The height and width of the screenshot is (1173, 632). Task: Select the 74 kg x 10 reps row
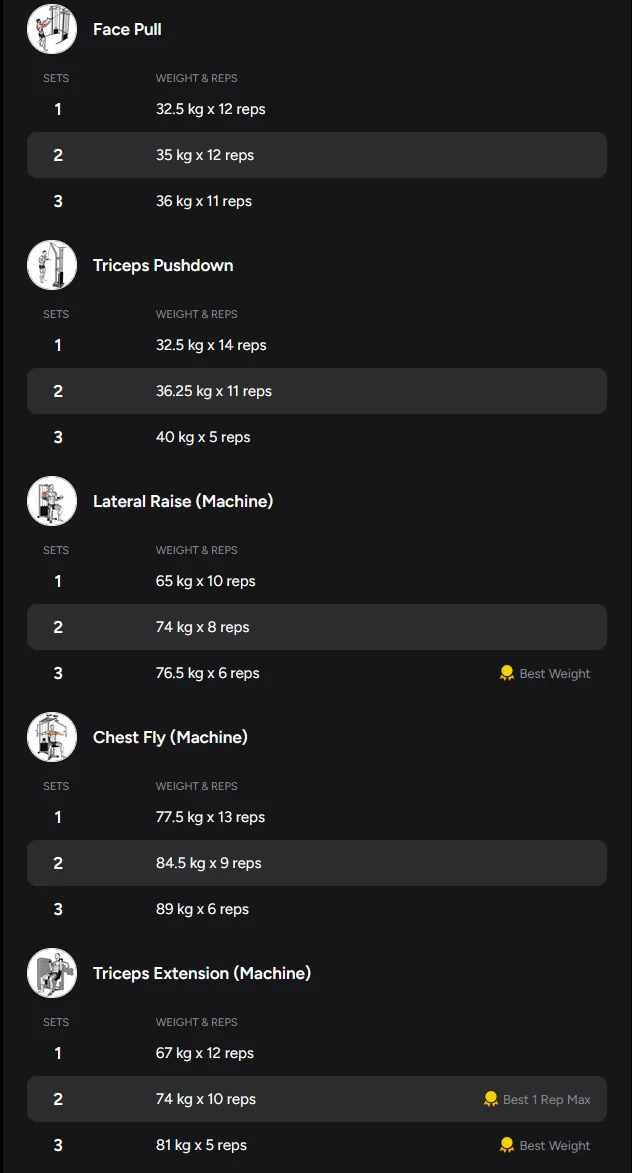coord(316,1099)
